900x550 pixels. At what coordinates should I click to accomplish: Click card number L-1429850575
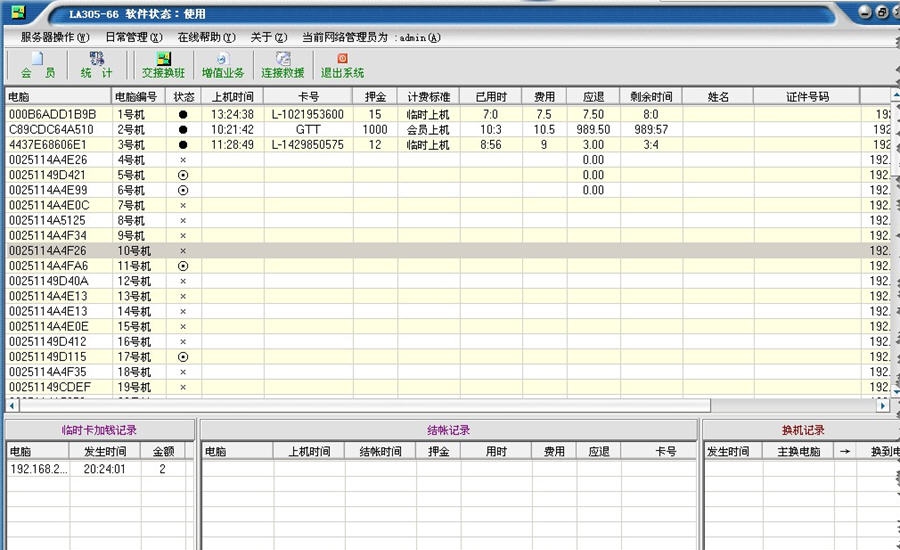tap(308, 145)
